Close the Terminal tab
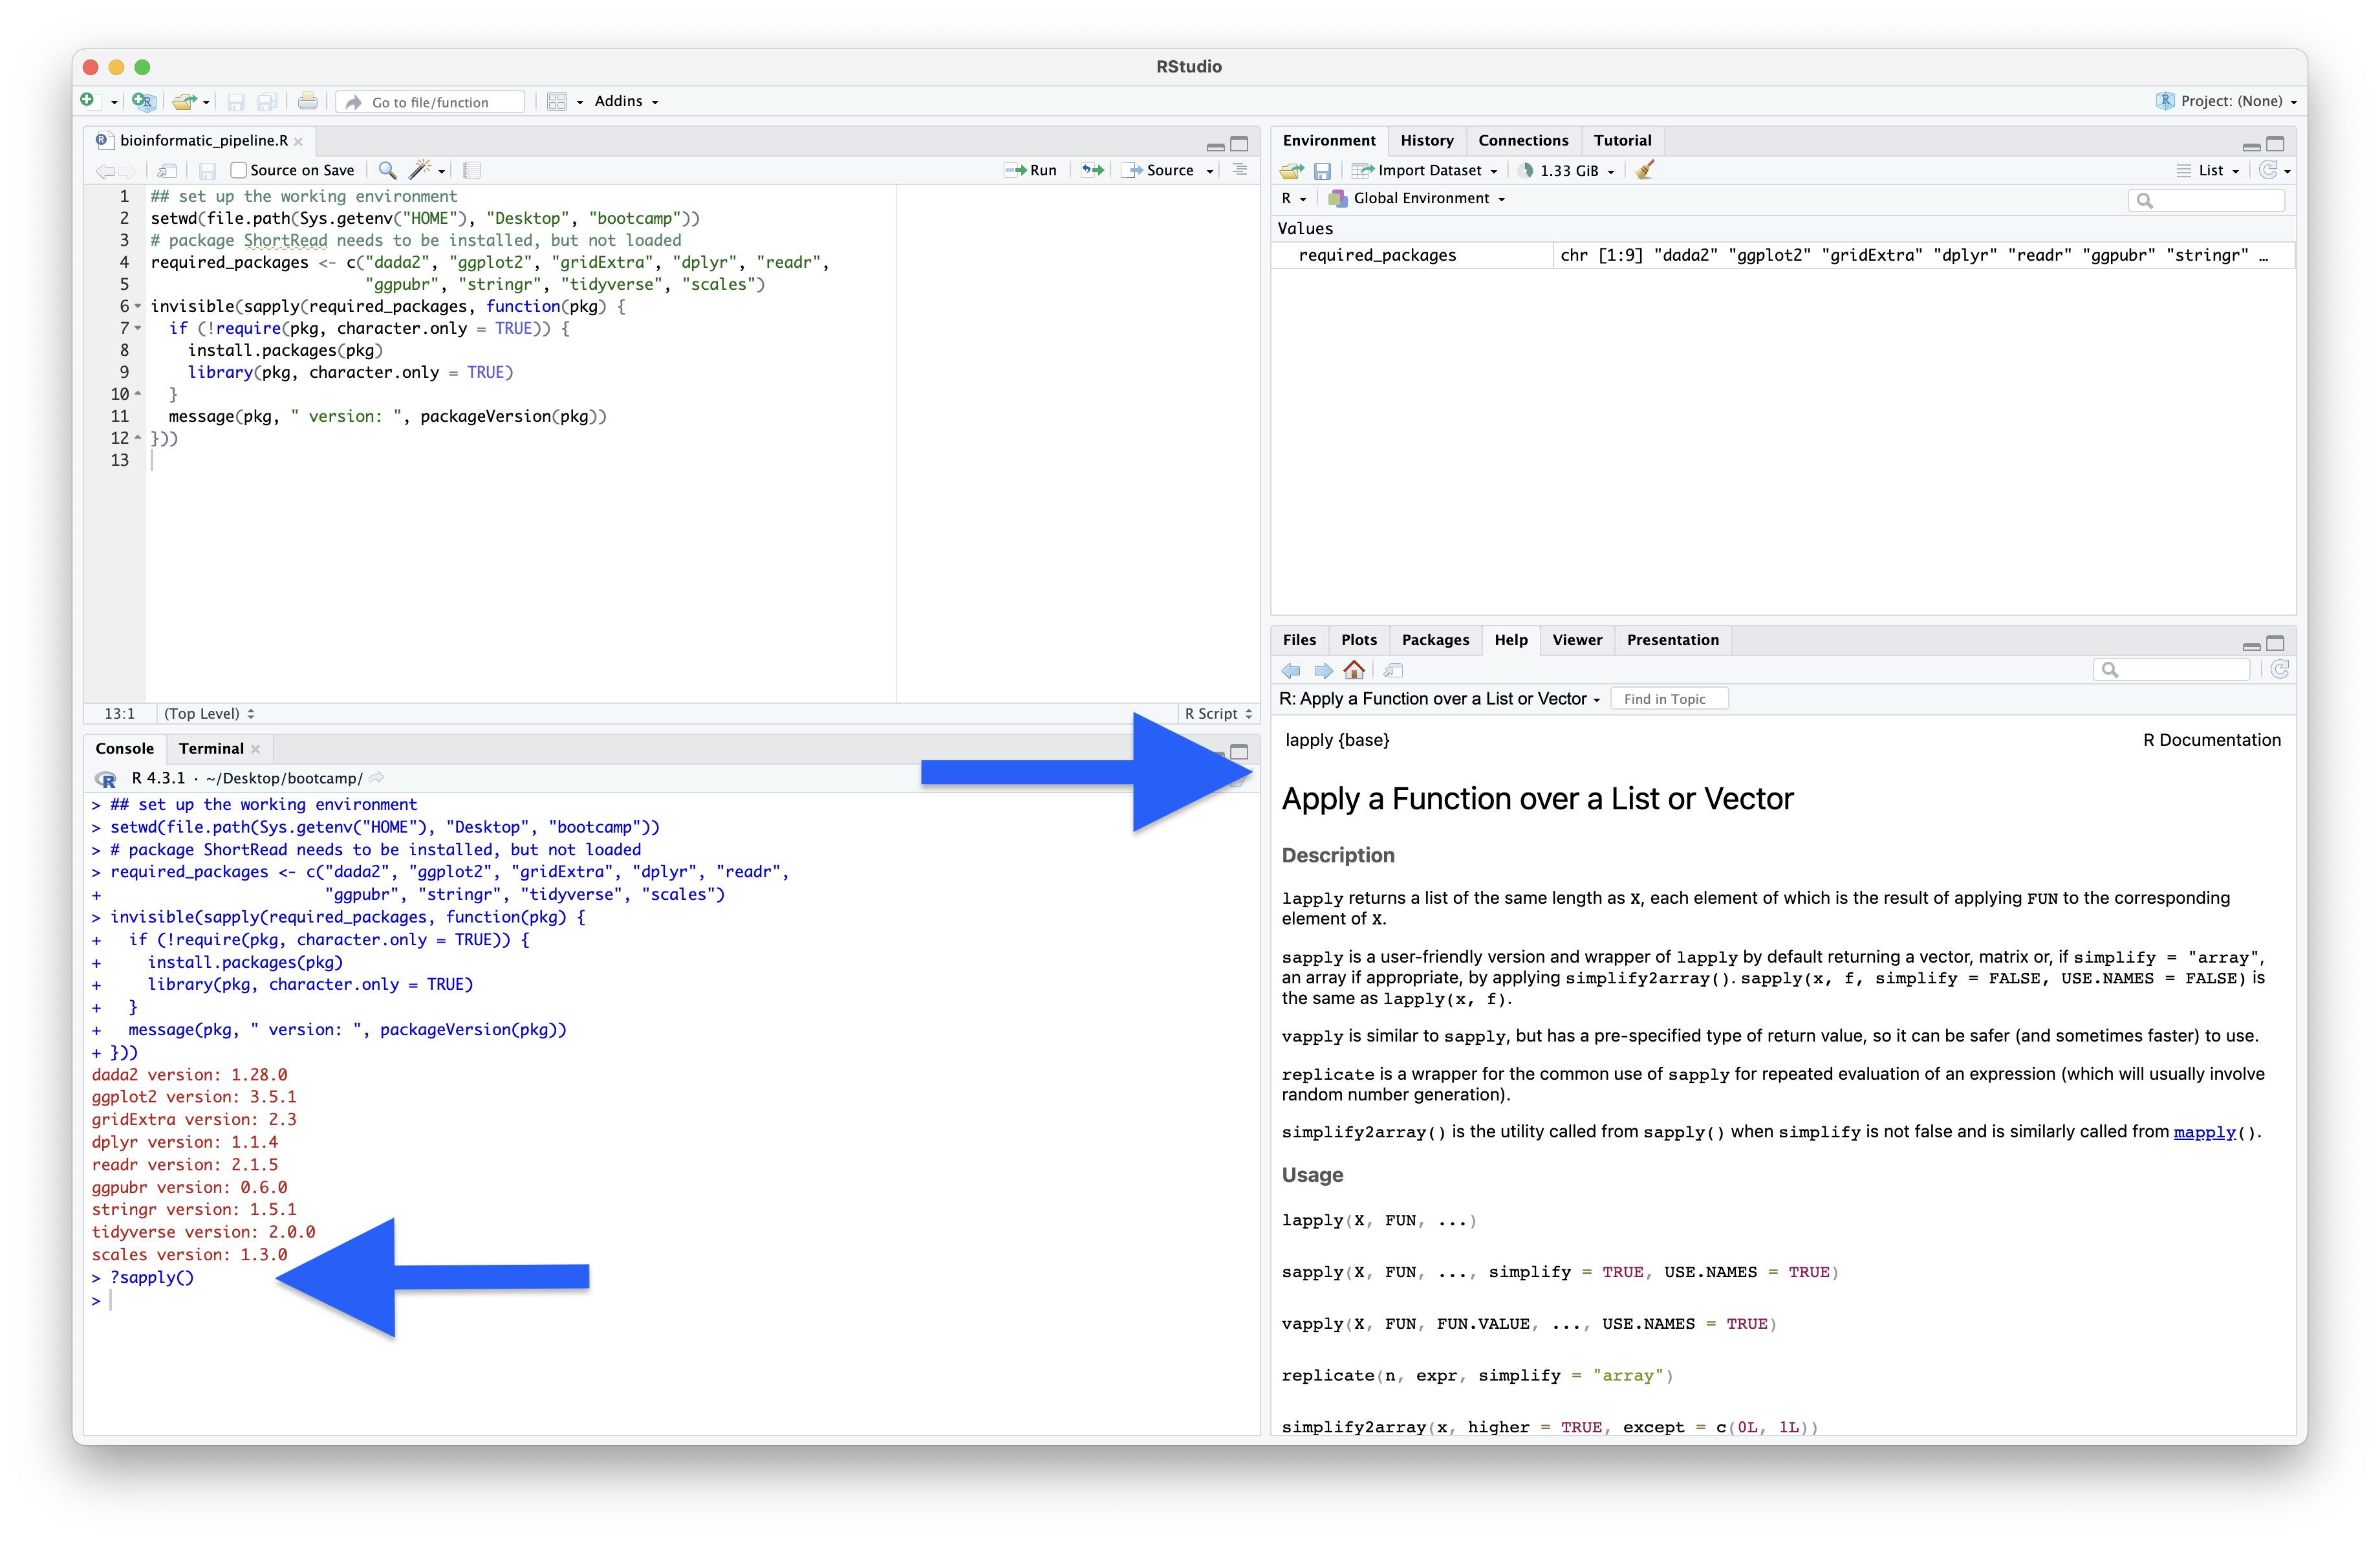Viewport: 2380px width, 1541px height. 256,749
